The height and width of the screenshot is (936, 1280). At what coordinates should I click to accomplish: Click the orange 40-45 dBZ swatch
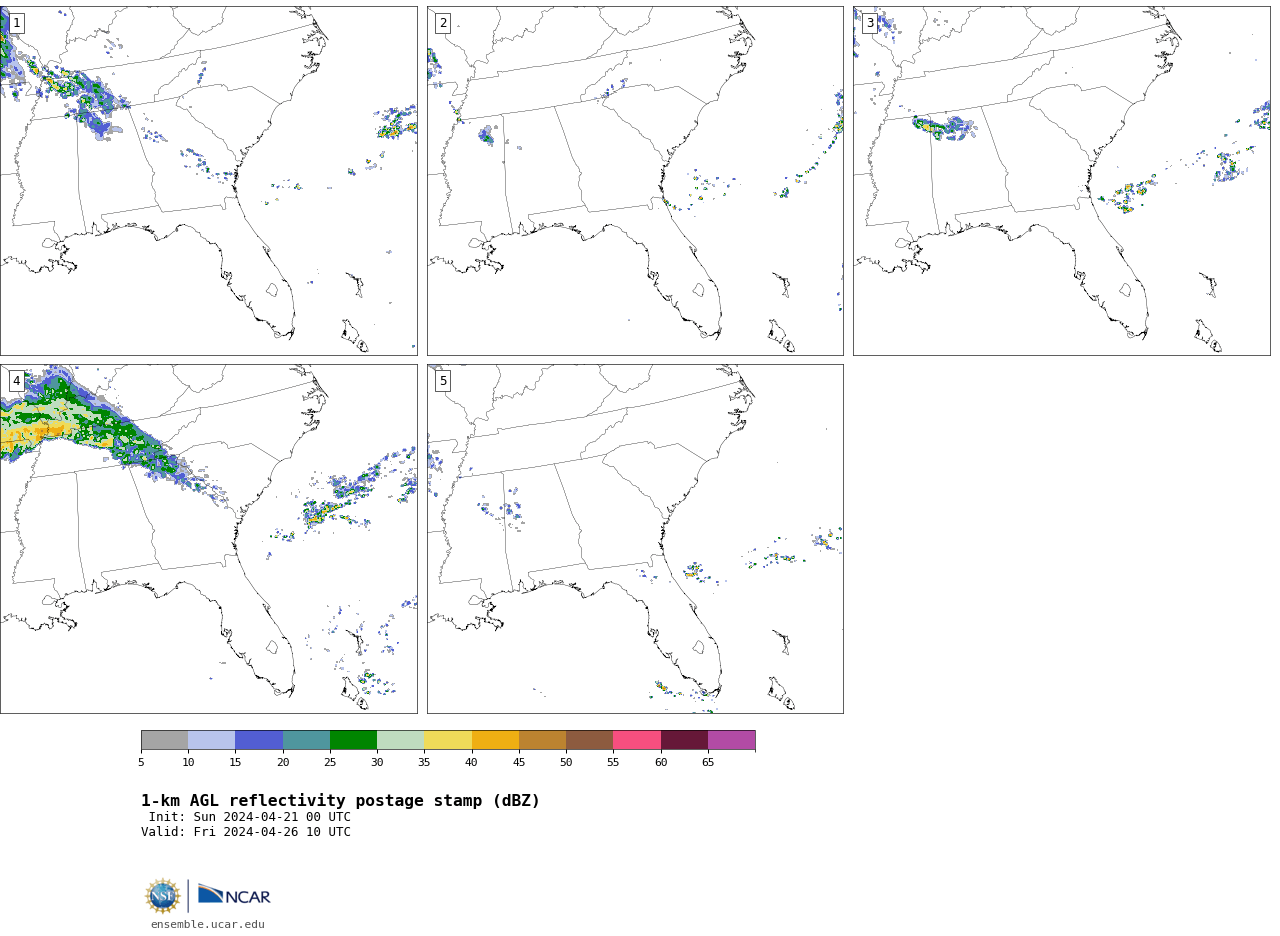pyautogui.click(x=495, y=740)
